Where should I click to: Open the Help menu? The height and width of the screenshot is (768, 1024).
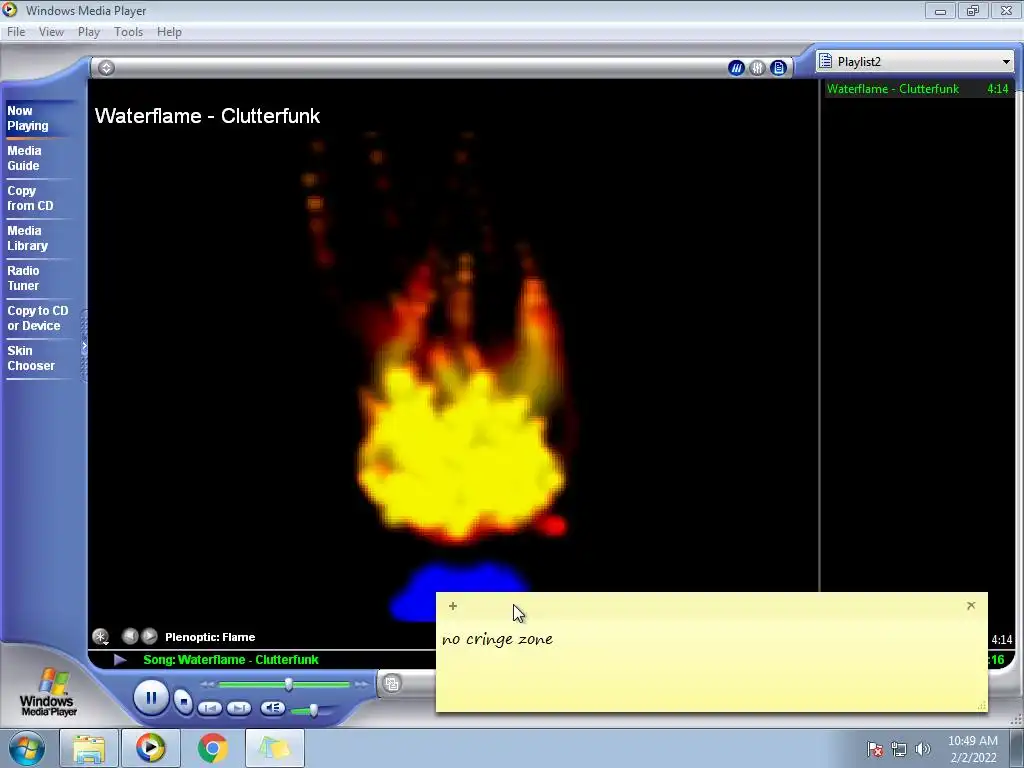point(169,32)
